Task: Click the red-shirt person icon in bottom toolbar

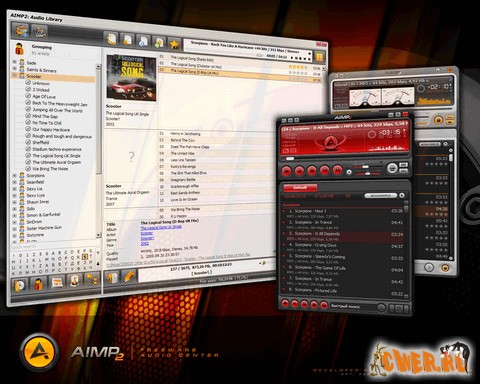Action: click(x=38, y=284)
